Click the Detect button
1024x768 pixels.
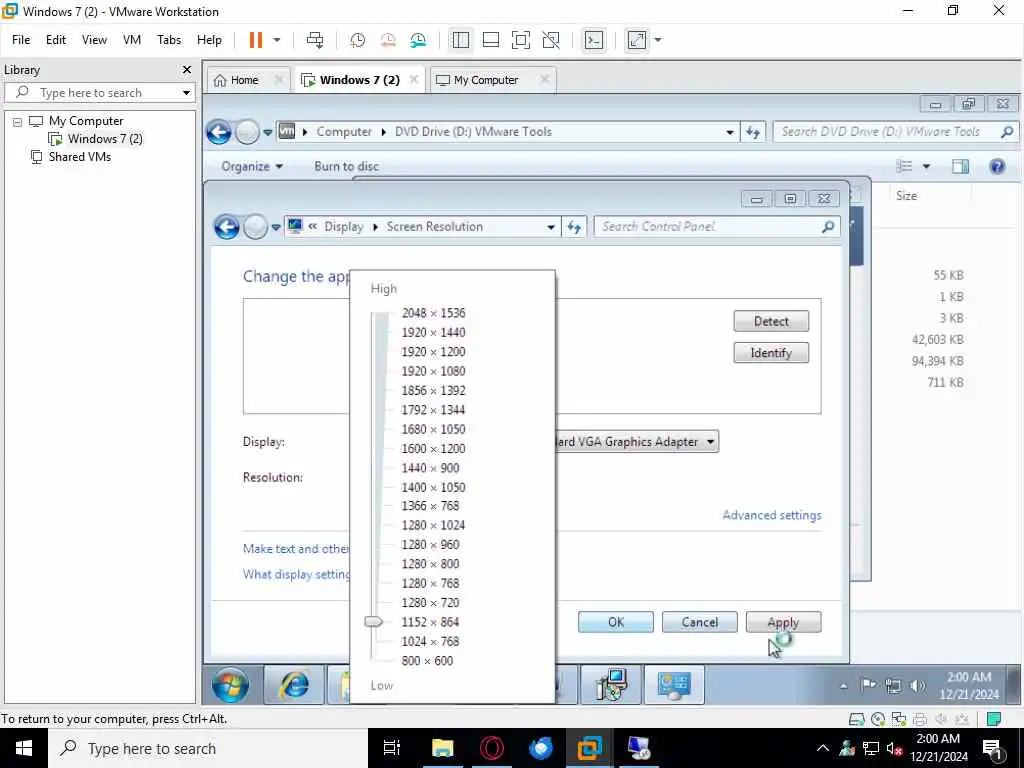[771, 321]
